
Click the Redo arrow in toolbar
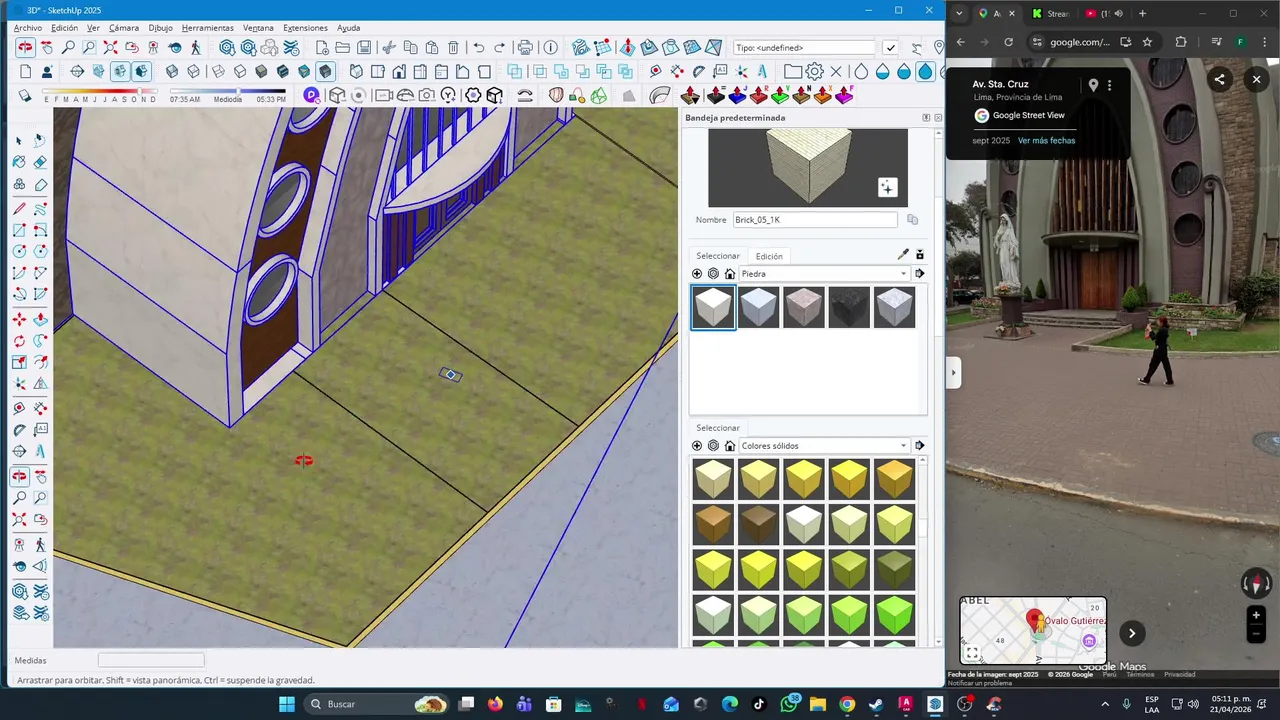click(x=499, y=47)
